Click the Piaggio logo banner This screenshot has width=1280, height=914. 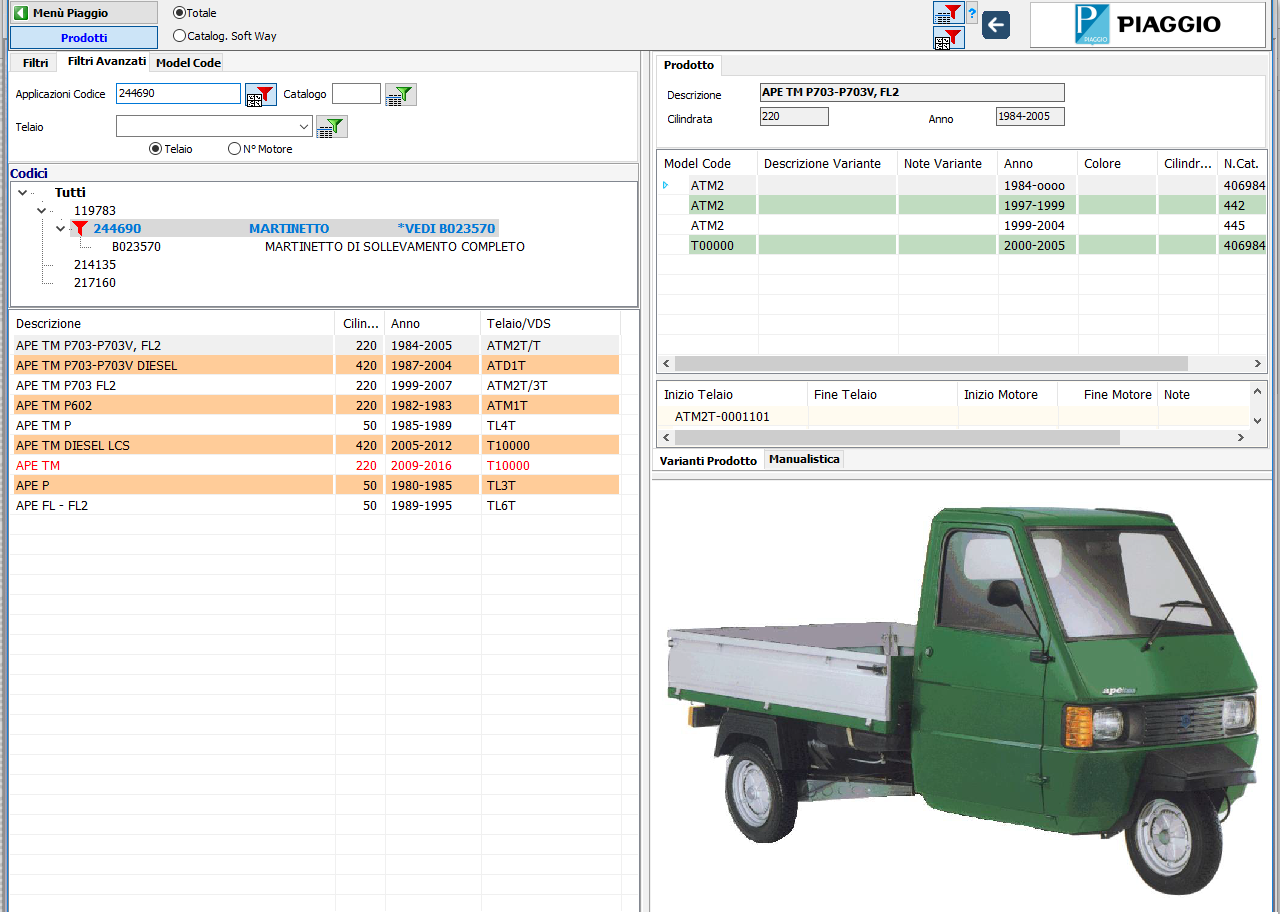1147,25
